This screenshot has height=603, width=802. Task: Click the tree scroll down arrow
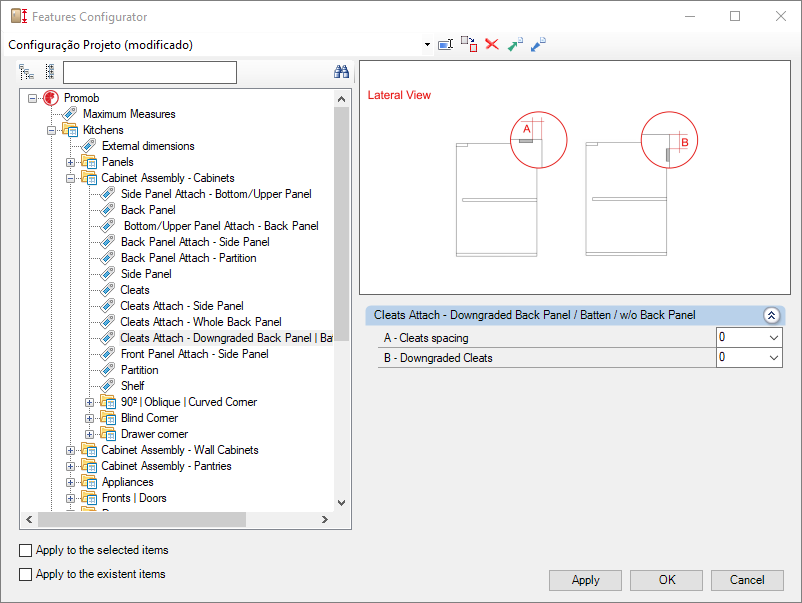(x=341, y=503)
